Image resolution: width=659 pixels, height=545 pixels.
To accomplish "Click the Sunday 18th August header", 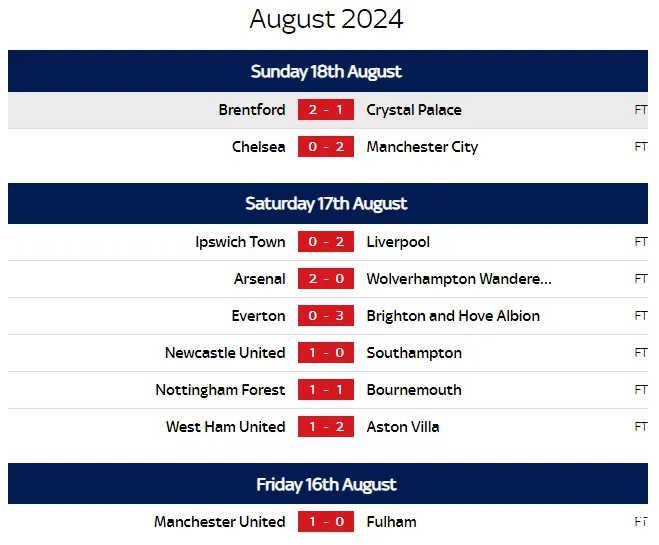I will tap(326, 71).
